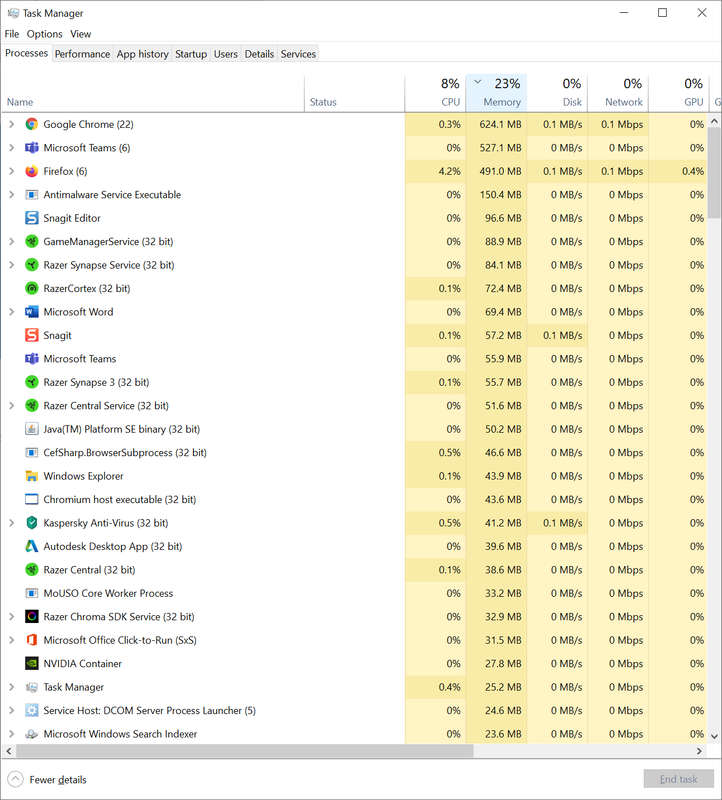Image resolution: width=722 pixels, height=800 pixels.
Task: Select the RazerCortex icon
Action: (x=32, y=288)
